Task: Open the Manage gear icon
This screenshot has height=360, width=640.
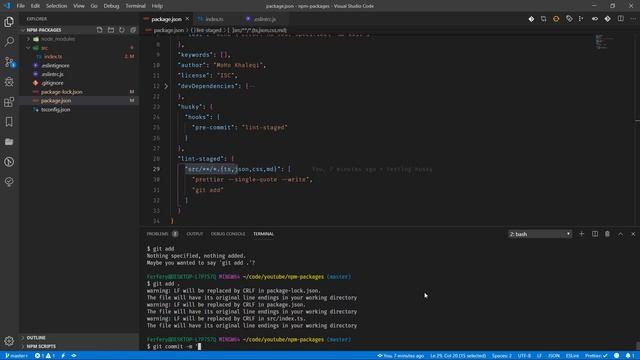Action: click(9, 340)
